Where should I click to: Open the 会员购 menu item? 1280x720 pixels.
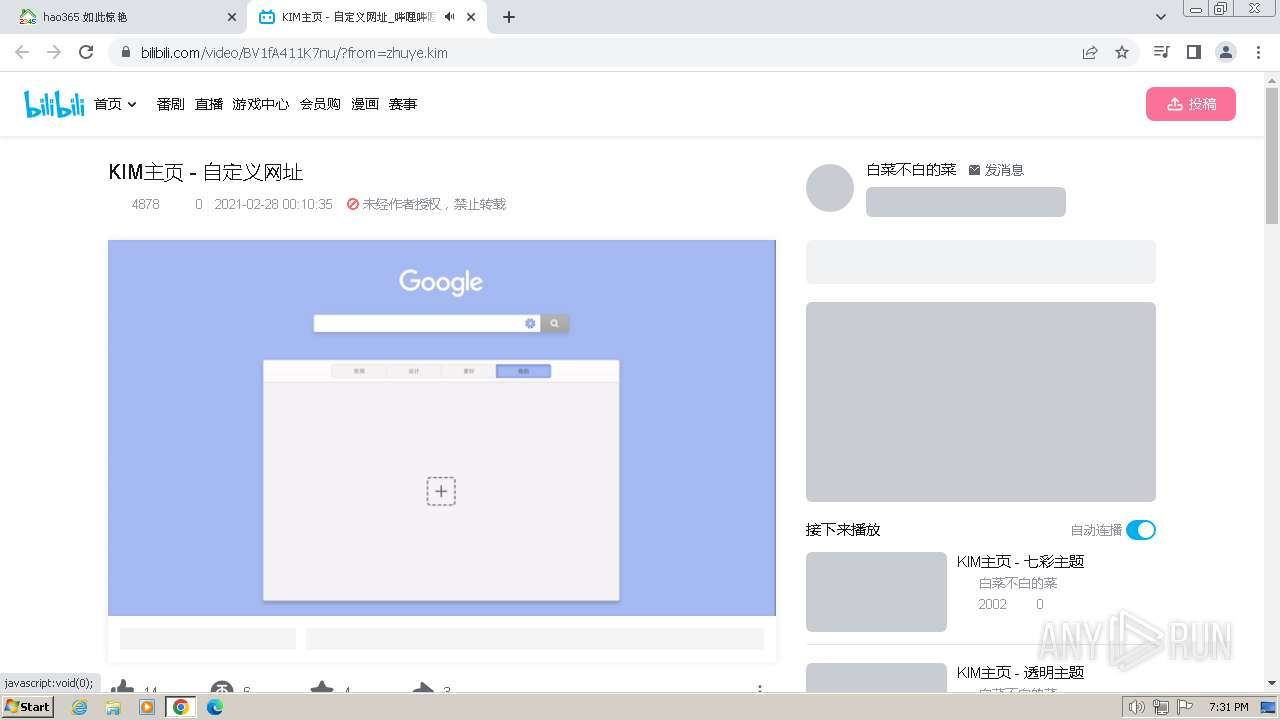click(320, 104)
